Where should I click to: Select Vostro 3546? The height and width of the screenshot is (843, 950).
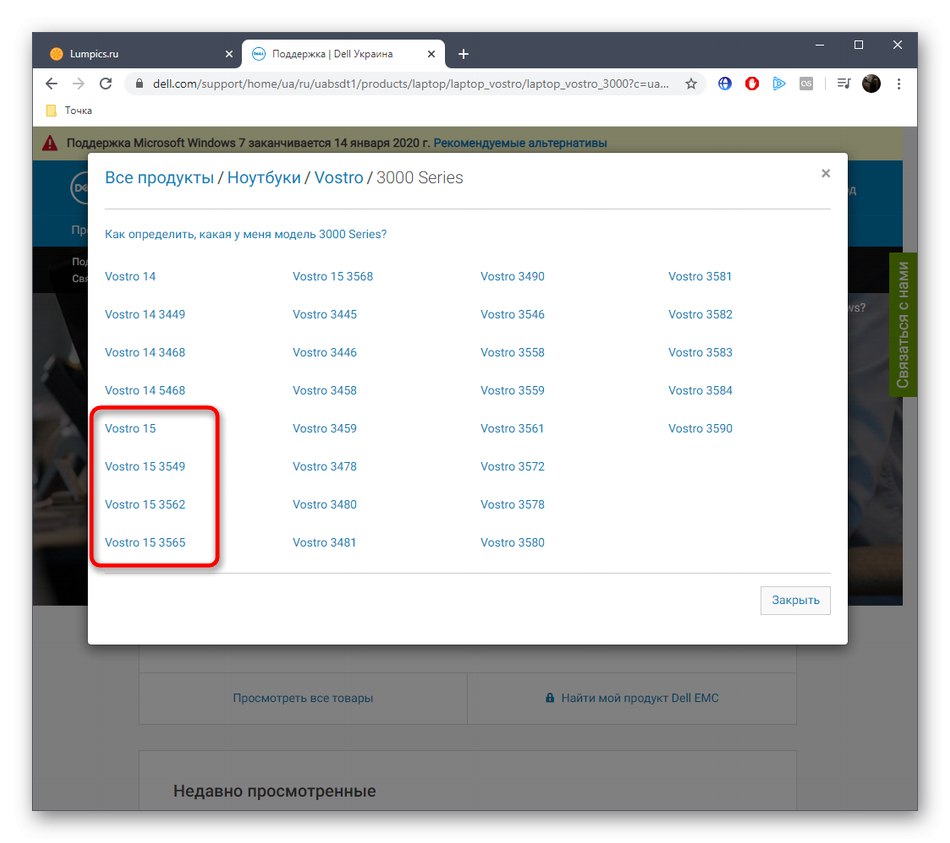tap(513, 315)
